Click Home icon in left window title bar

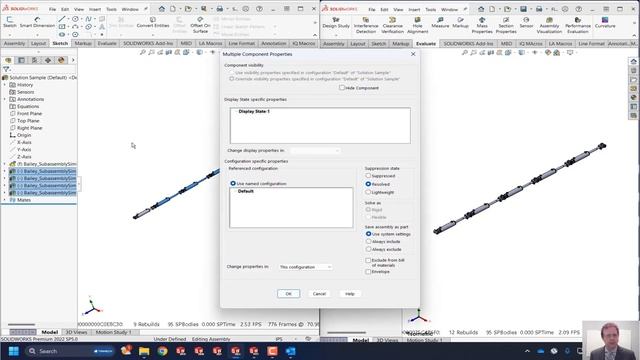click(162, 9)
